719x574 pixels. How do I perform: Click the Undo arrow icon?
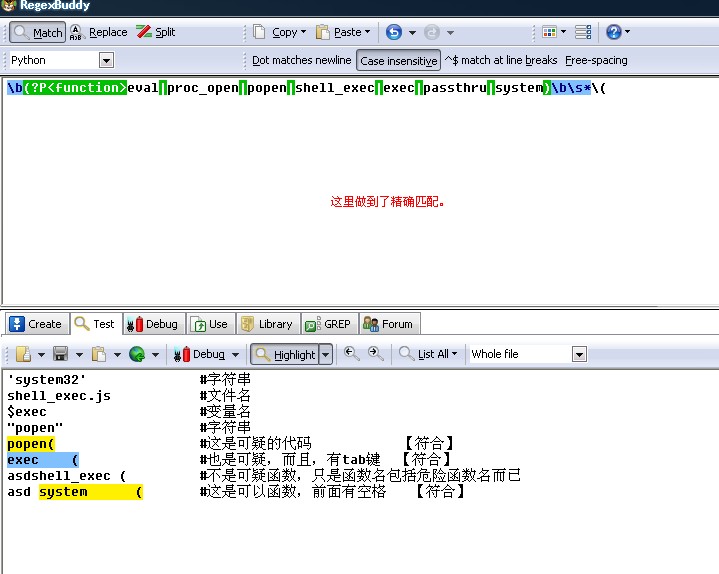point(393,32)
